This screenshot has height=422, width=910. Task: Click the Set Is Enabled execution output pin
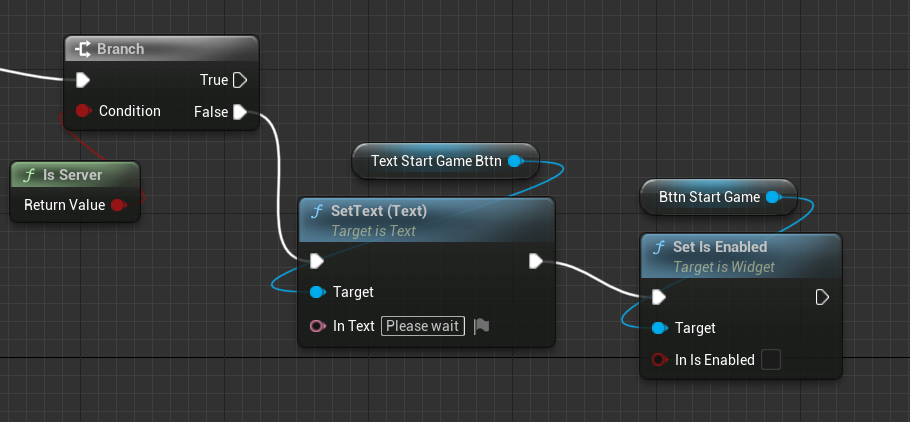point(822,297)
